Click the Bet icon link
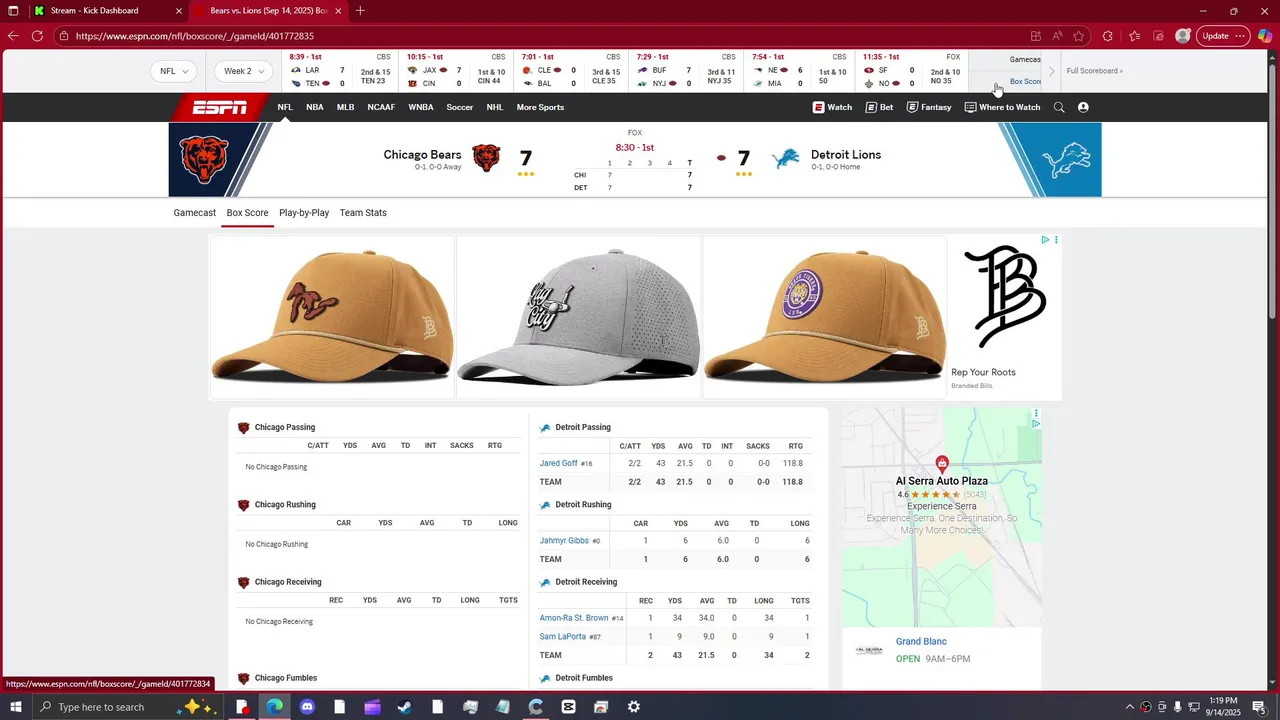 [880, 107]
